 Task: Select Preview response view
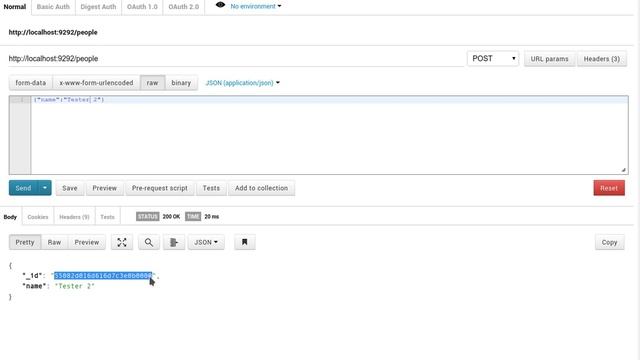click(87, 242)
